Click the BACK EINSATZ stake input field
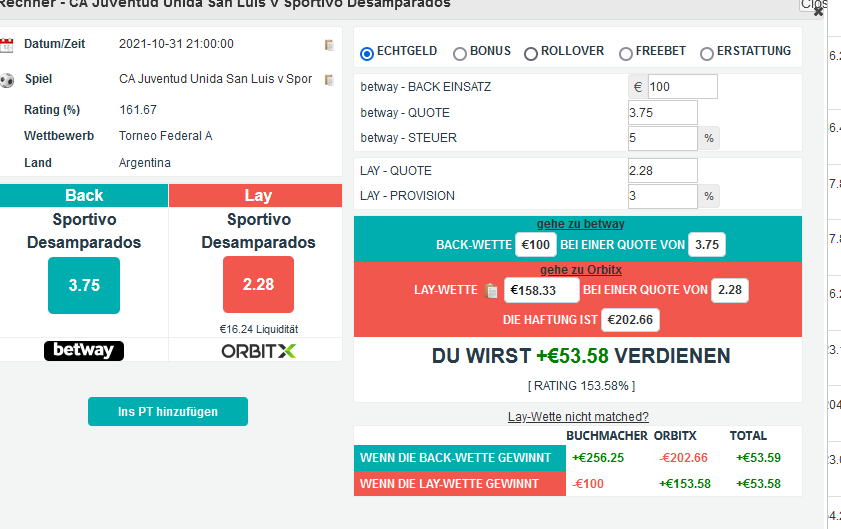The image size is (841, 529). 682,87
